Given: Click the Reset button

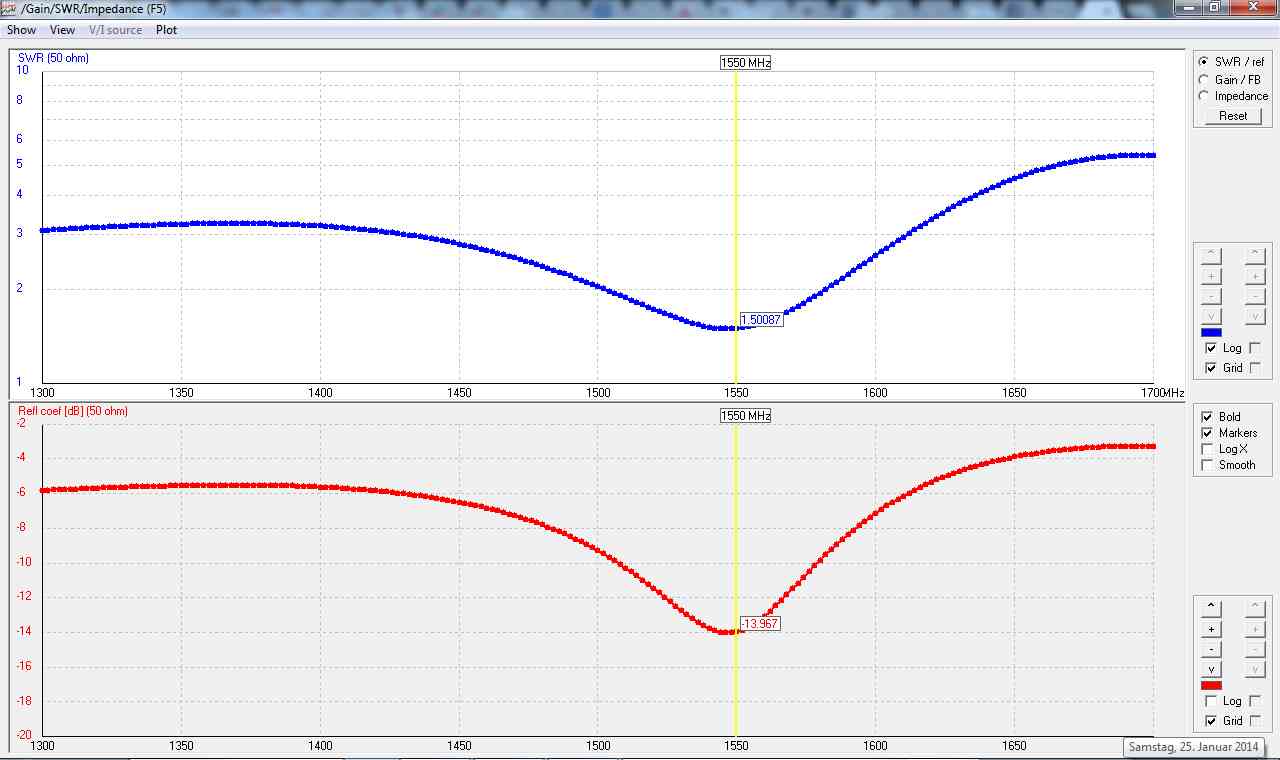Looking at the screenshot, I should pyautogui.click(x=1233, y=116).
